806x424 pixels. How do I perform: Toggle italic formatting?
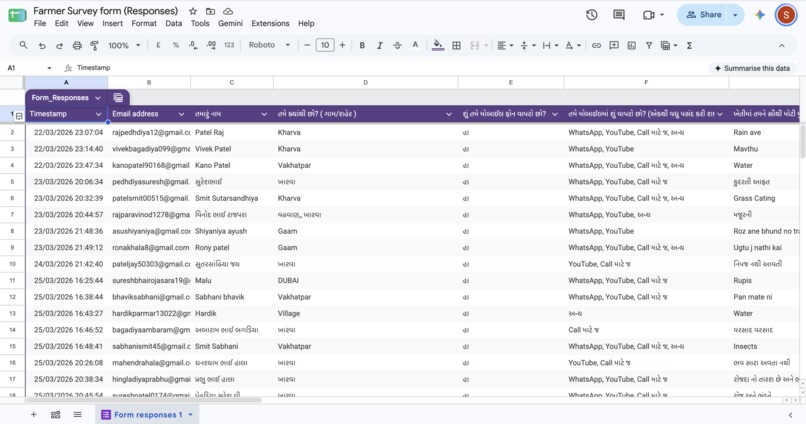tap(379, 45)
